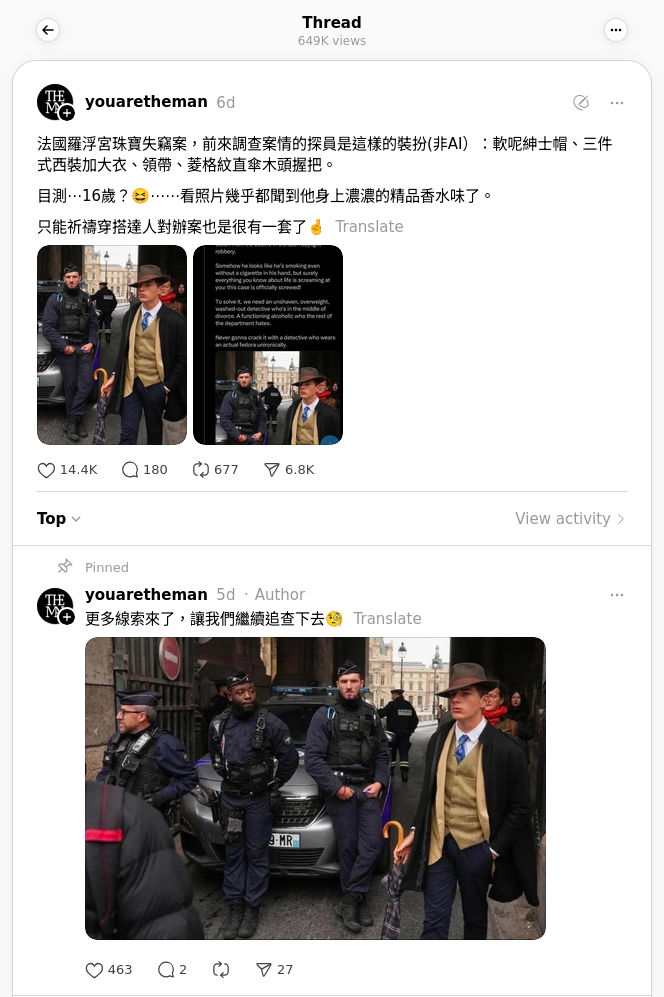664x997 pixels.
Task: Click the circular icon beside main post options
Action: (x=581, y=102)
